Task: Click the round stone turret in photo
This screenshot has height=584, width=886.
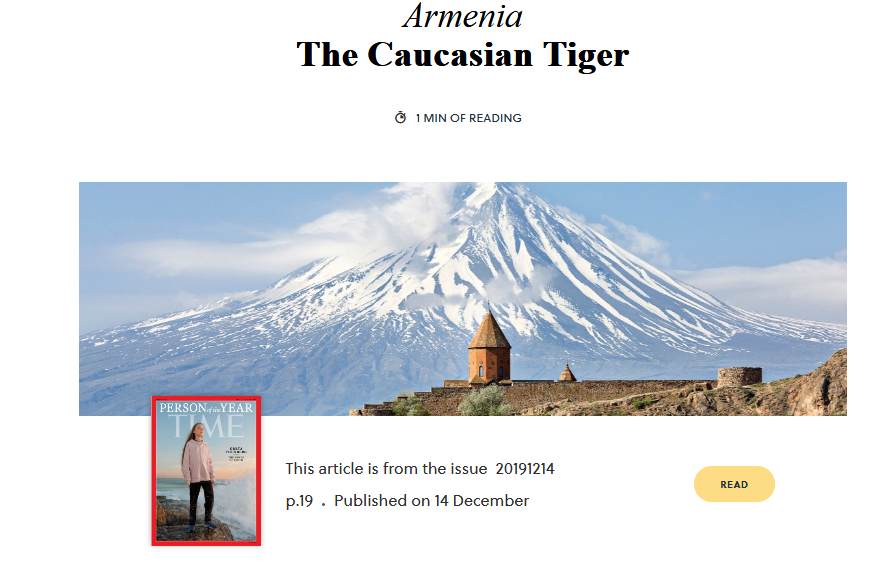Action: point(739,376)
